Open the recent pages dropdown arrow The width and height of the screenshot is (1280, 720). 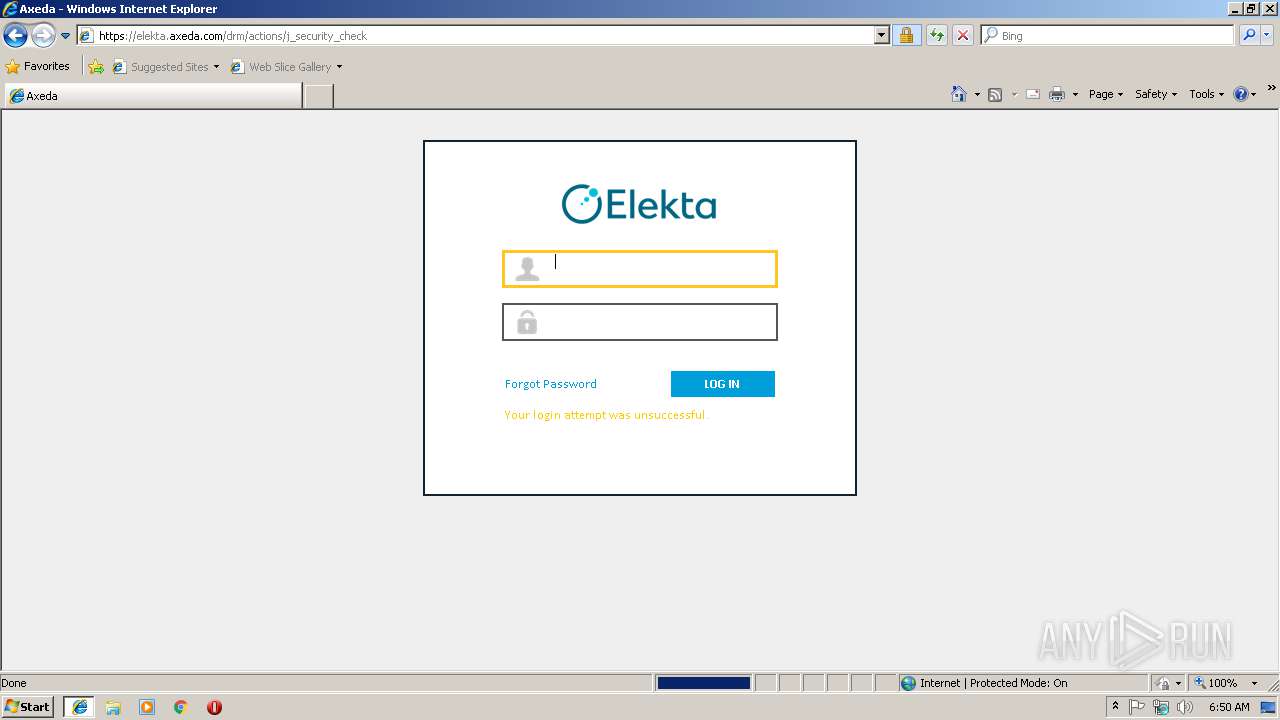[65, 36]
